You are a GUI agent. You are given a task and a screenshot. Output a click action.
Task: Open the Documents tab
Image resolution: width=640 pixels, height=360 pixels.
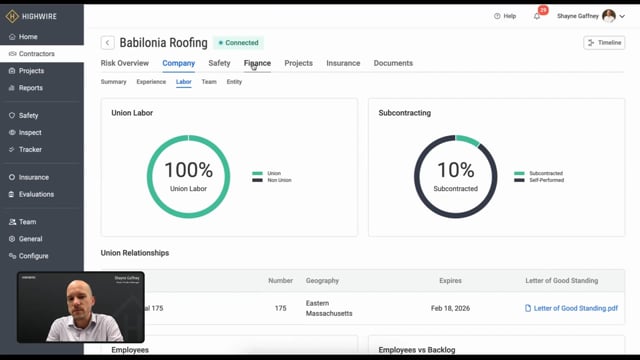pos(393,63)
